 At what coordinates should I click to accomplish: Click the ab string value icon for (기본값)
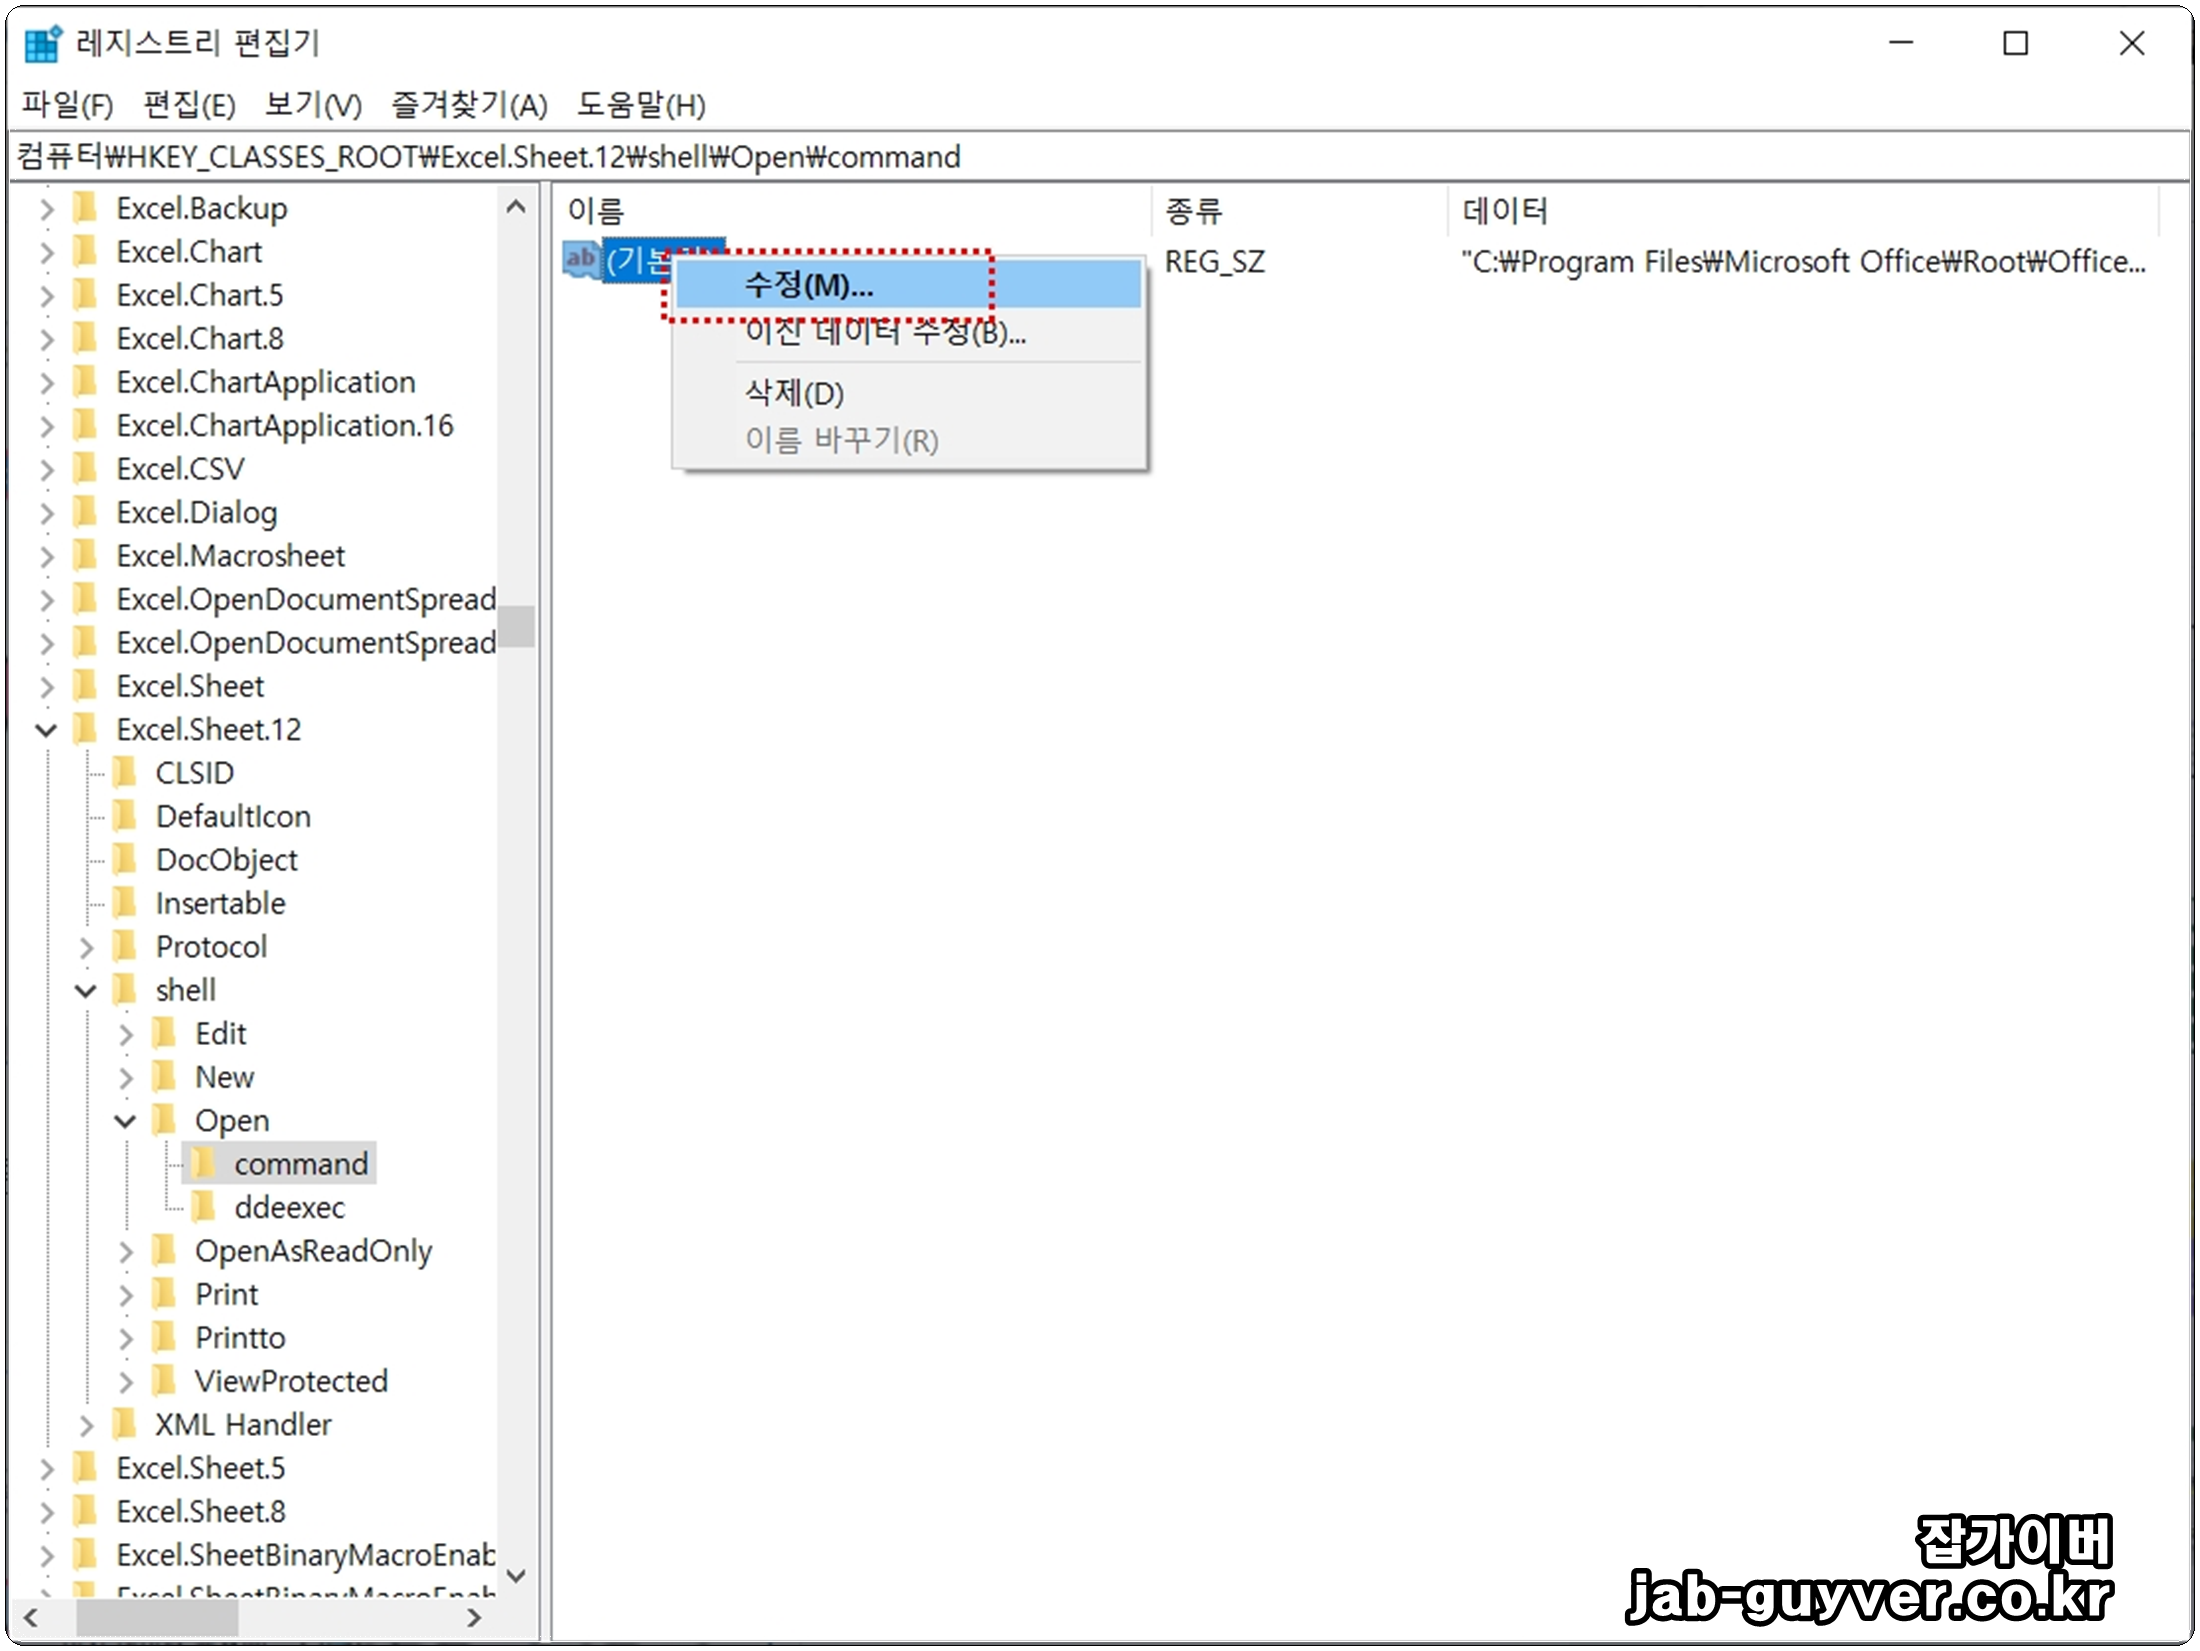pos(581,260)
